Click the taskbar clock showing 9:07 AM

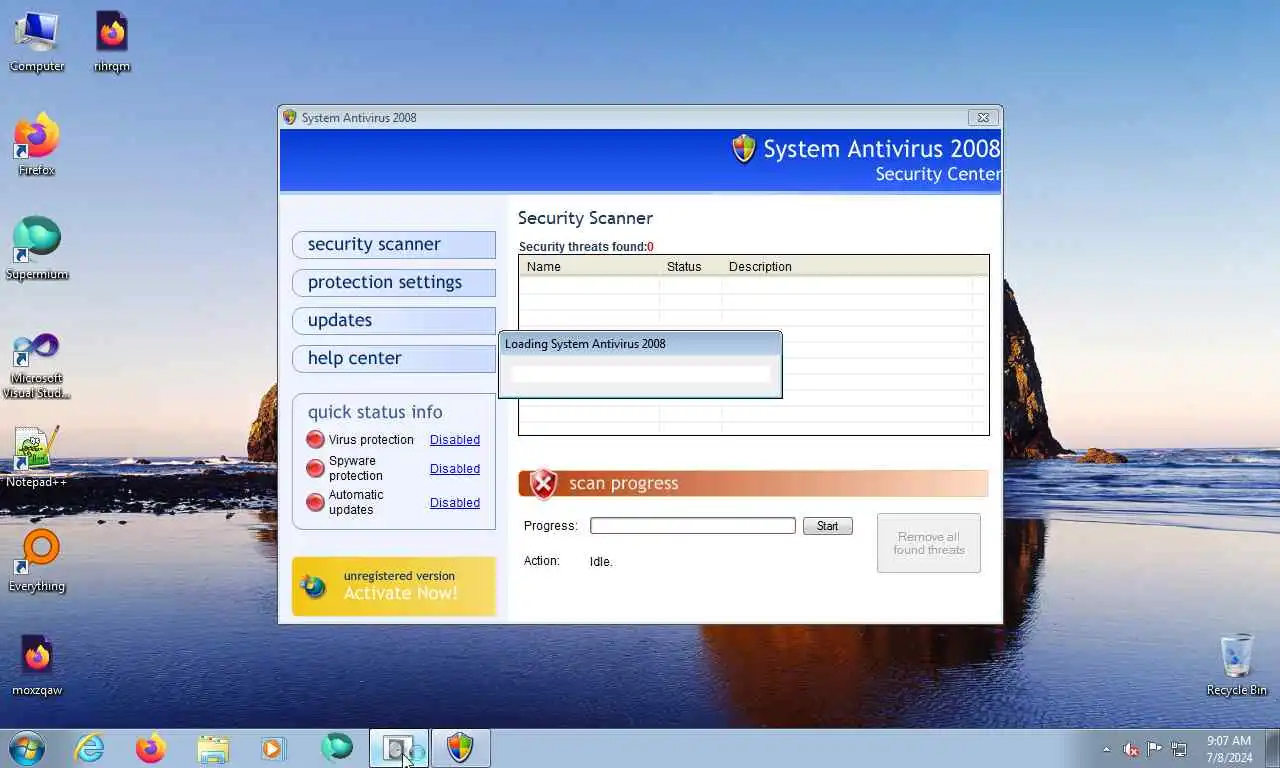1229,748
